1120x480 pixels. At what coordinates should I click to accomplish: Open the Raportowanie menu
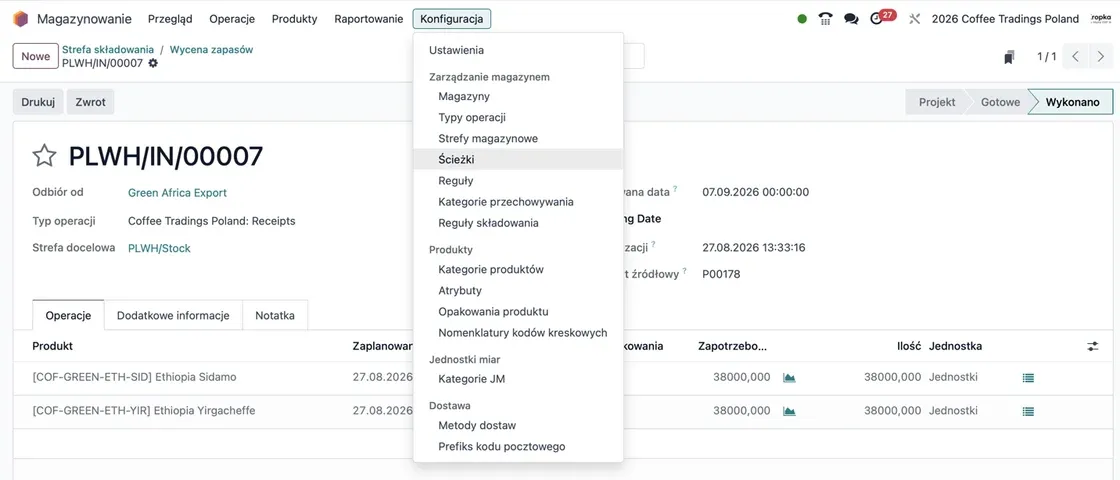(369, 19)
